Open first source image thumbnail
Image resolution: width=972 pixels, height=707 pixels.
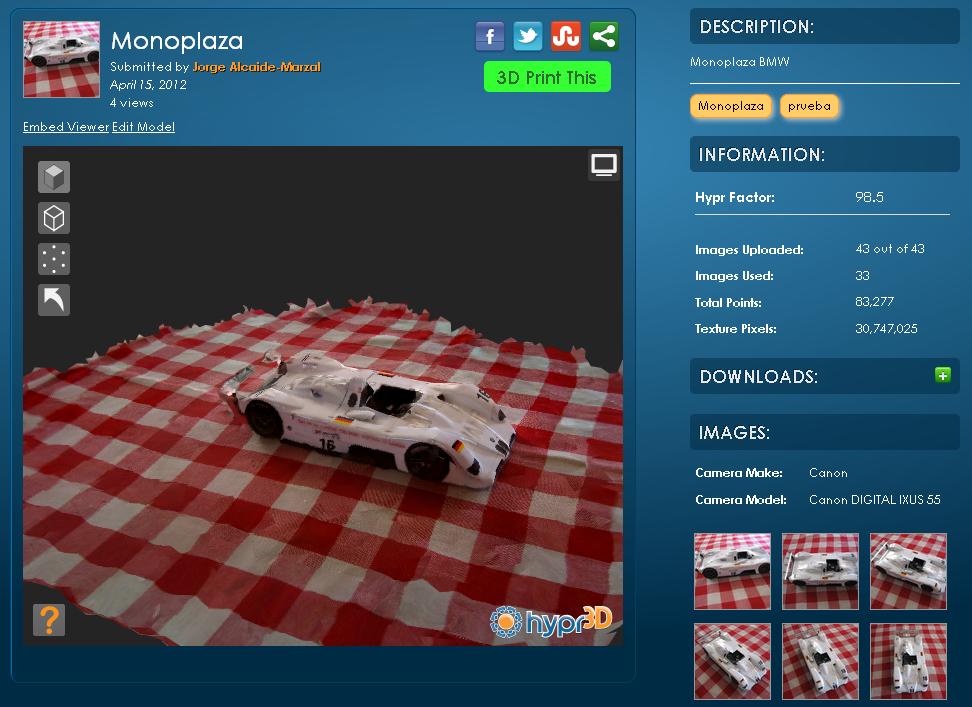(732, 571)
